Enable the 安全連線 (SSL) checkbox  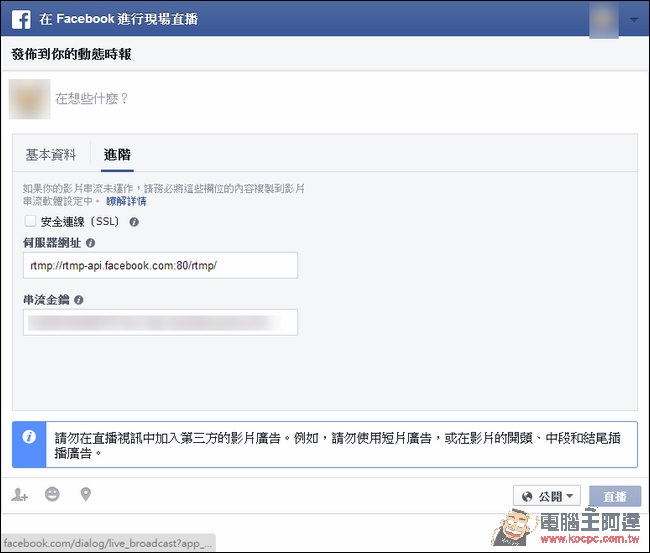[x=30, y=221]
